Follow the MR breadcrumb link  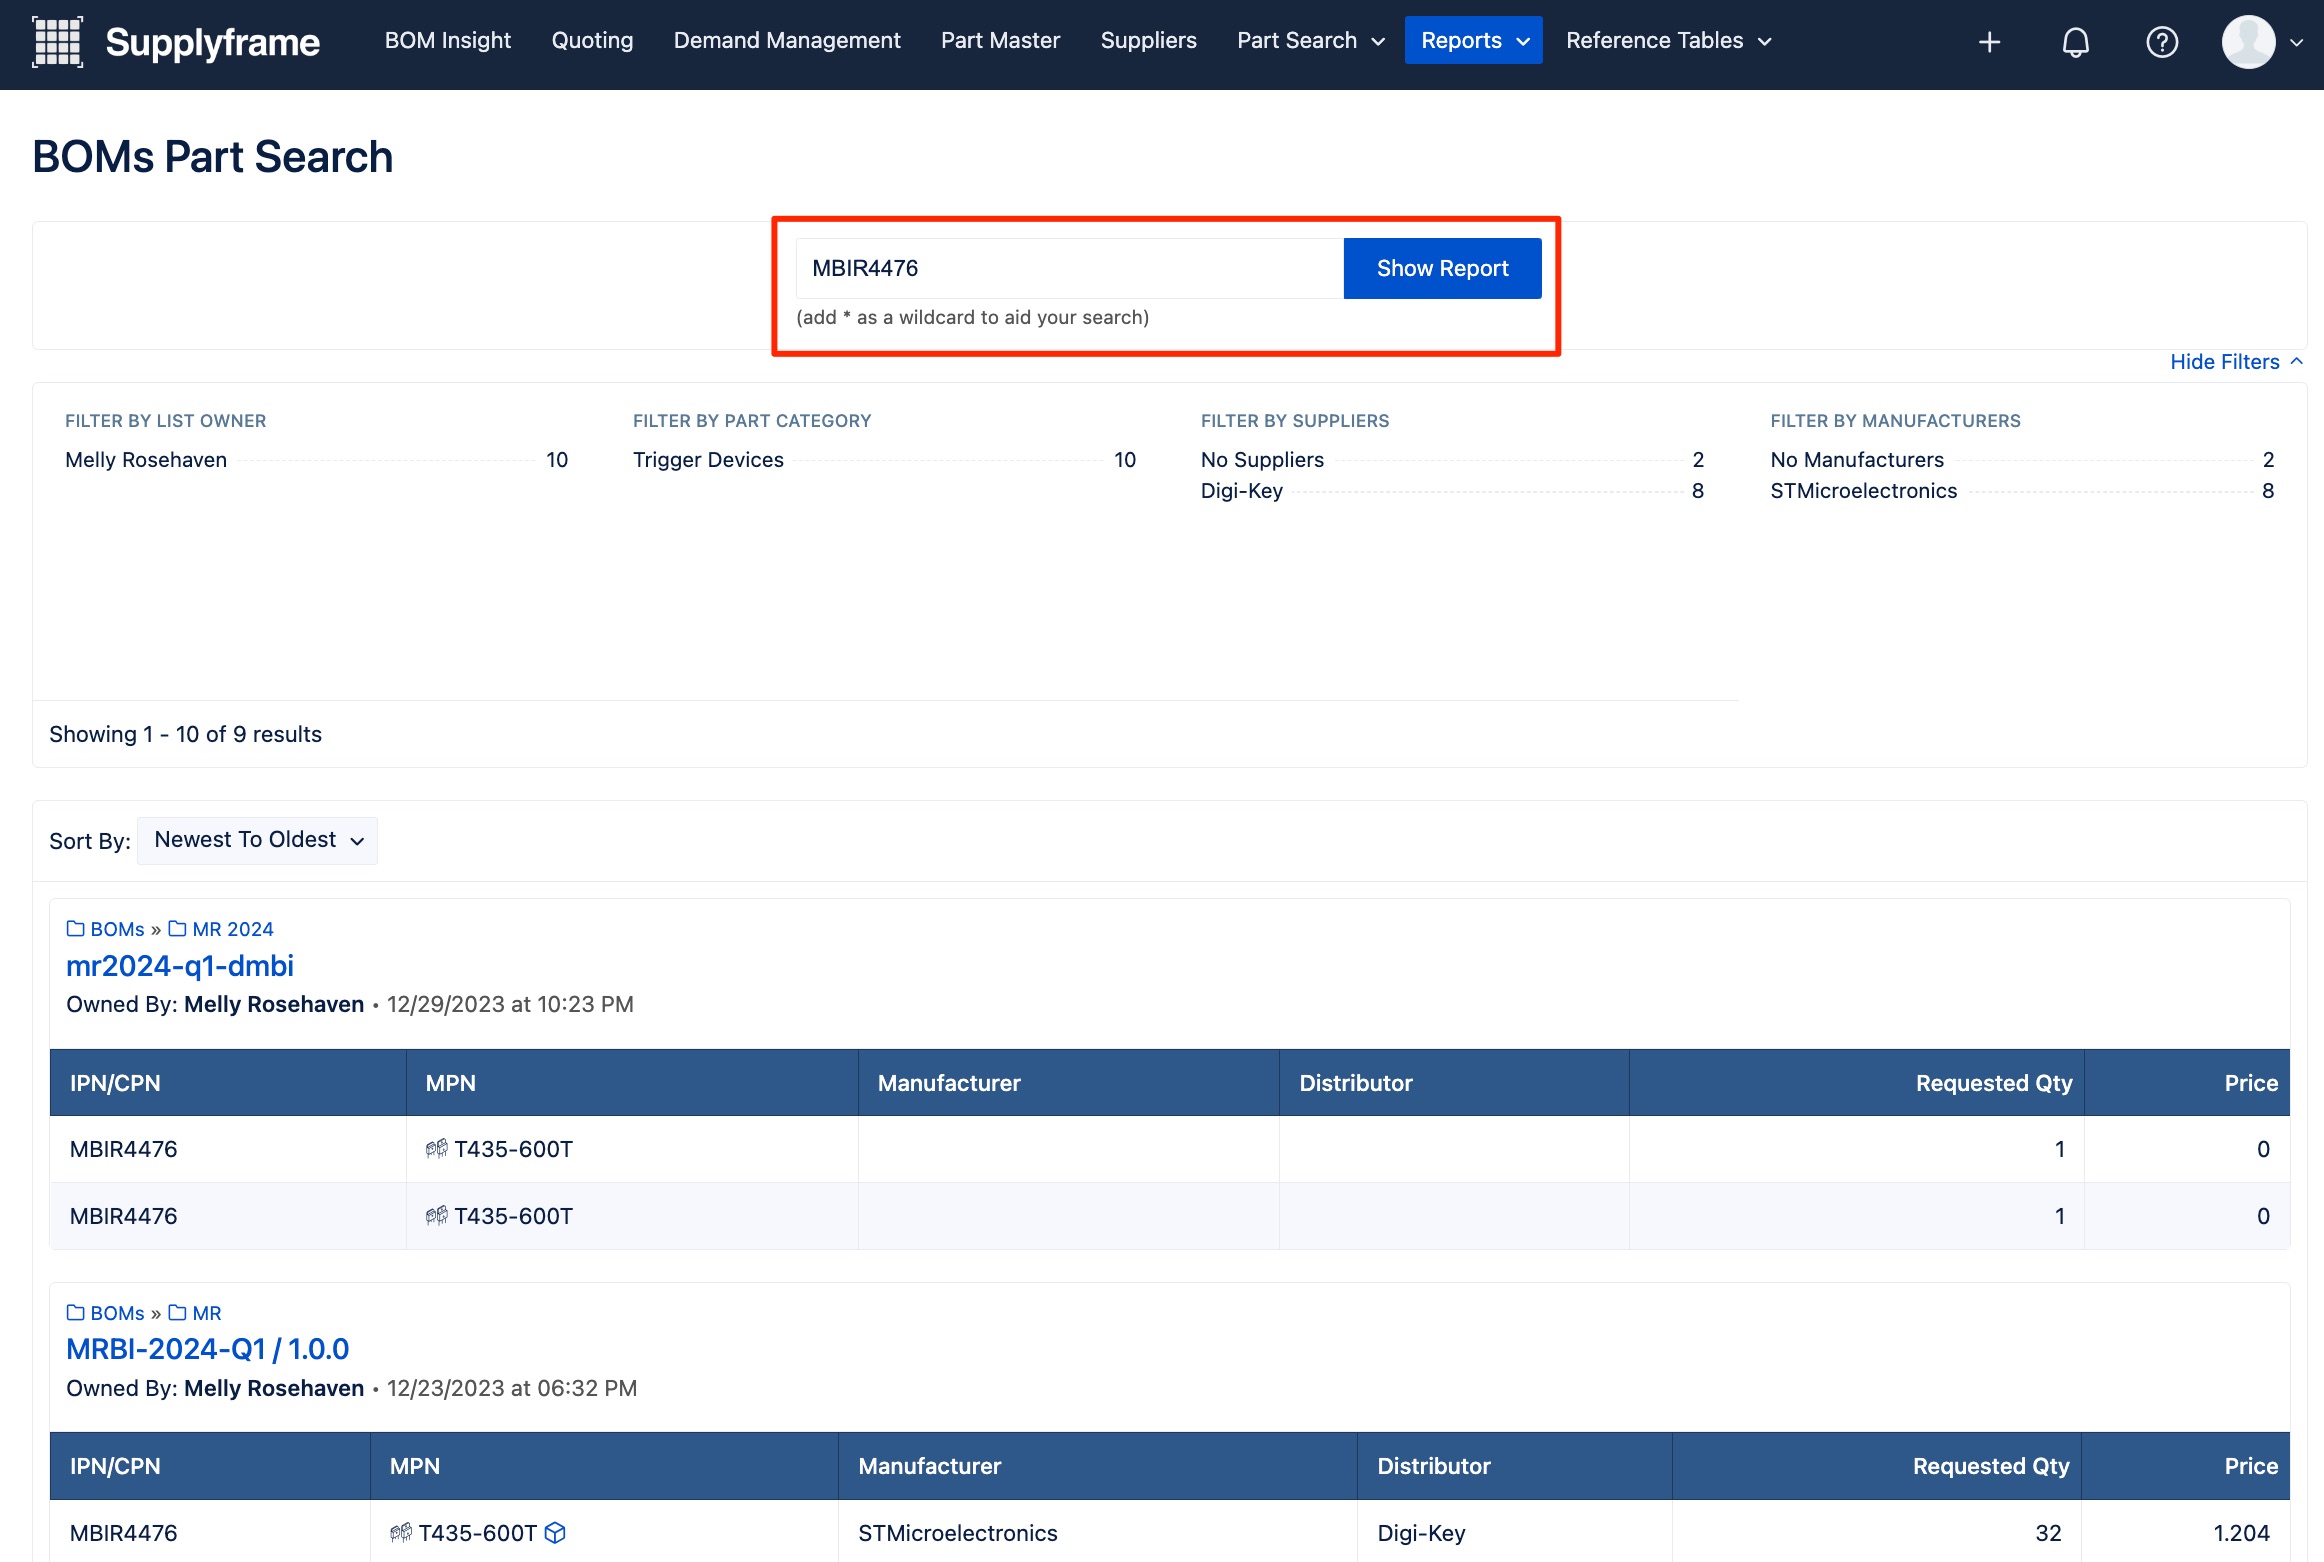click(x=207, y=1312)
